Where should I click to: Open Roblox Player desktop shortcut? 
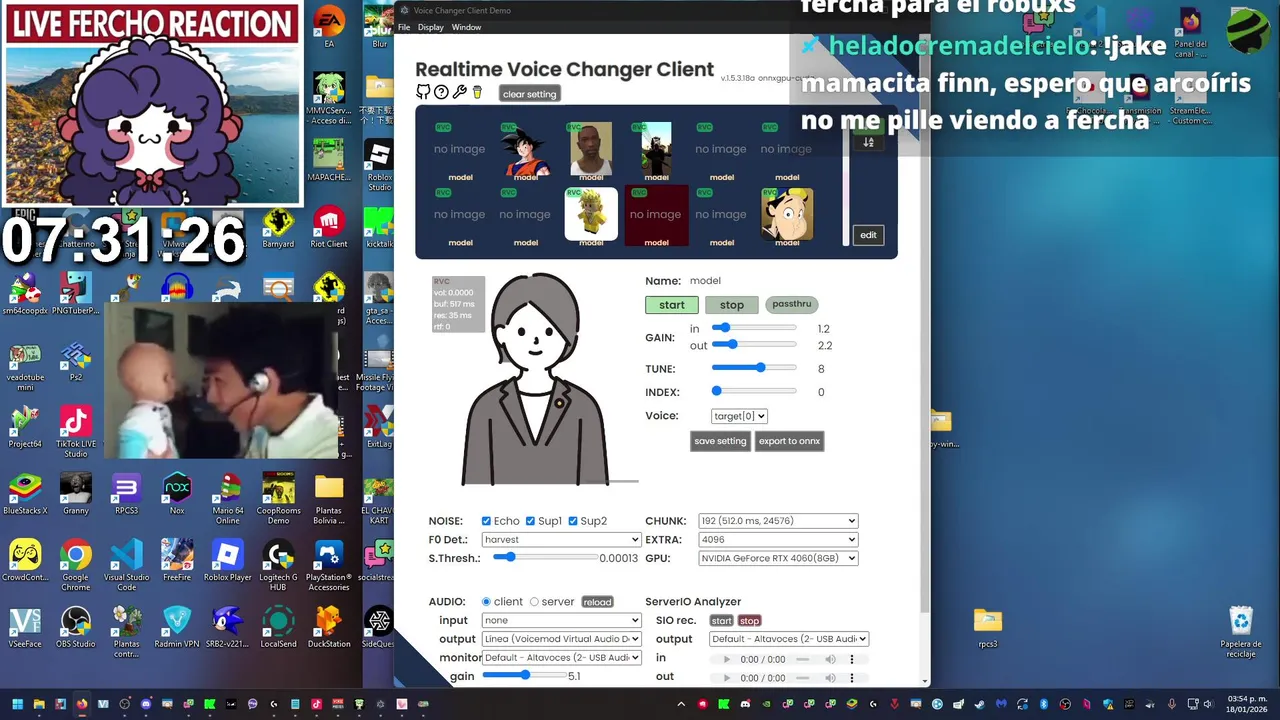tap(228, 560)
